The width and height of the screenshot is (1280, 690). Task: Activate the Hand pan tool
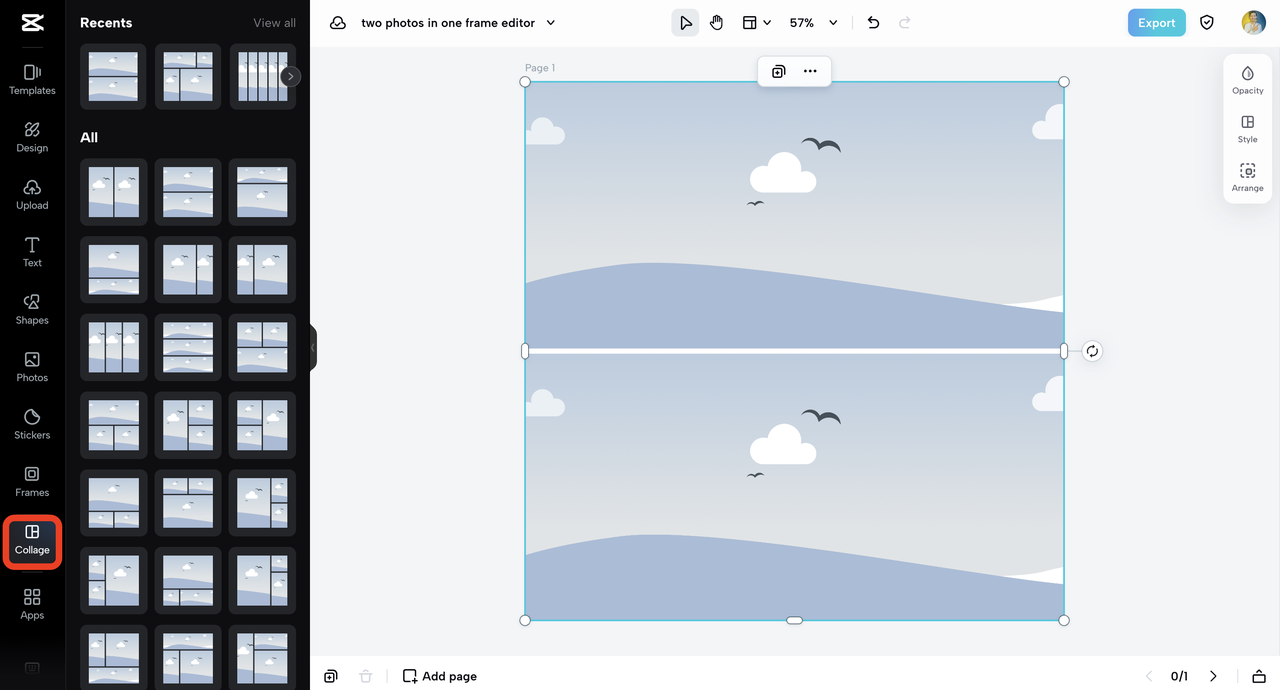tap(716, 23)
